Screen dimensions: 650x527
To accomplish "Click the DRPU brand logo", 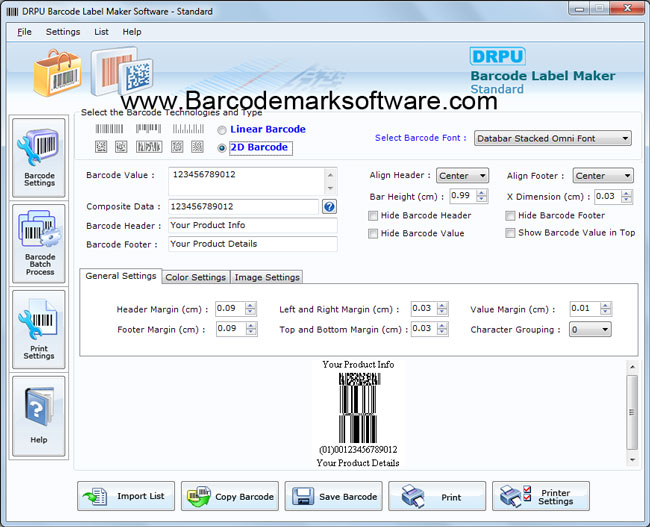I will (x=497, y=56).
